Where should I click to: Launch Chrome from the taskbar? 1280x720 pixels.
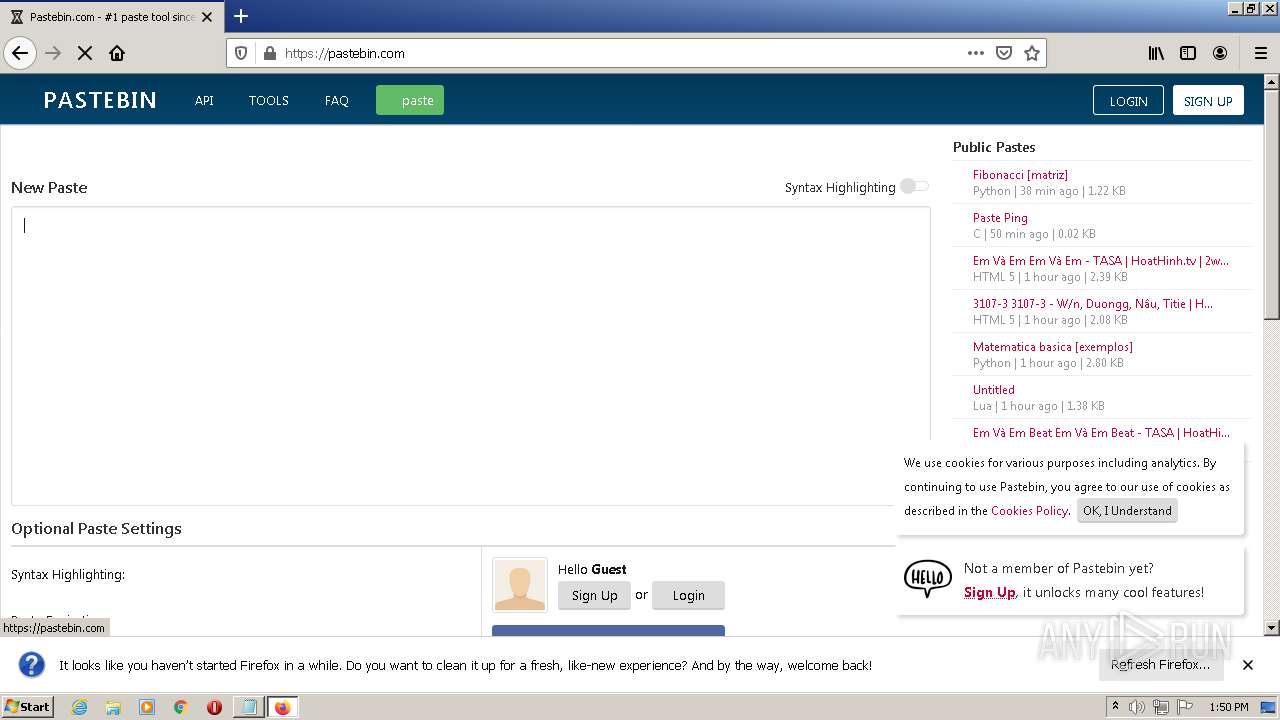click(x=181, y=706)
